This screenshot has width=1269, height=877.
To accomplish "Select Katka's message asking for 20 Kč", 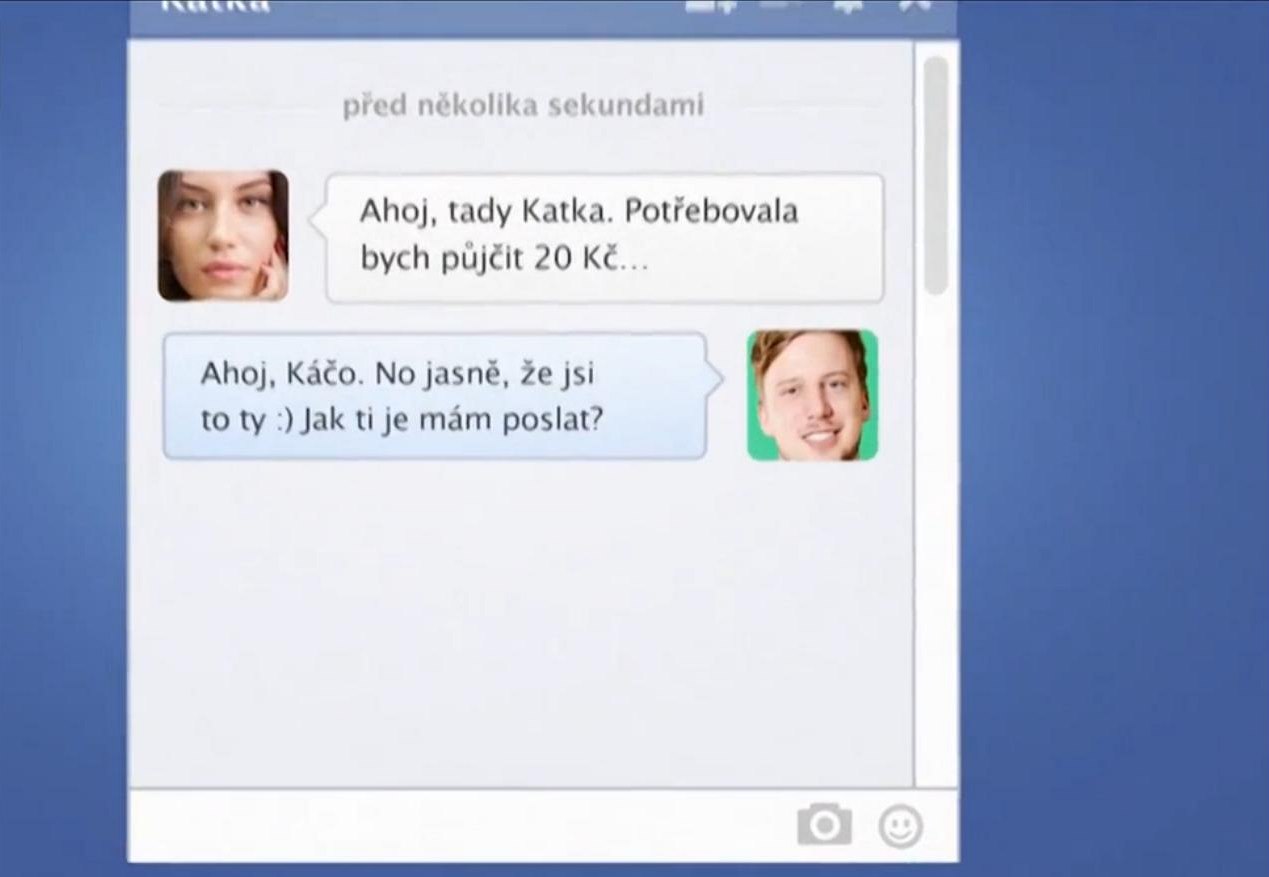I will pos(604,237).
